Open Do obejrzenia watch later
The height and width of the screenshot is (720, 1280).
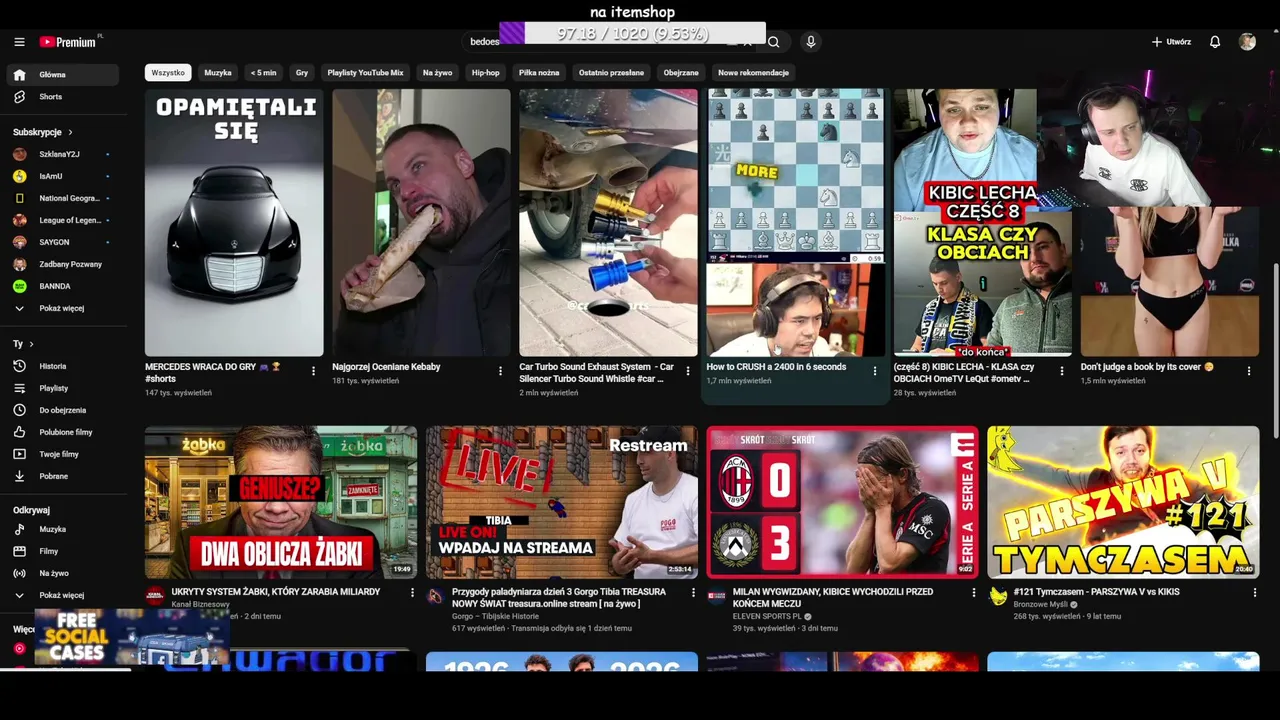pyautogui.click(x=63, y=410)
